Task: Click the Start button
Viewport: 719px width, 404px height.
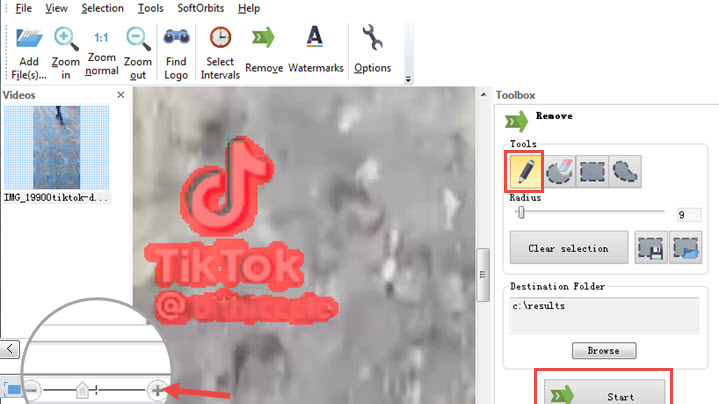Action: [604, 392]
